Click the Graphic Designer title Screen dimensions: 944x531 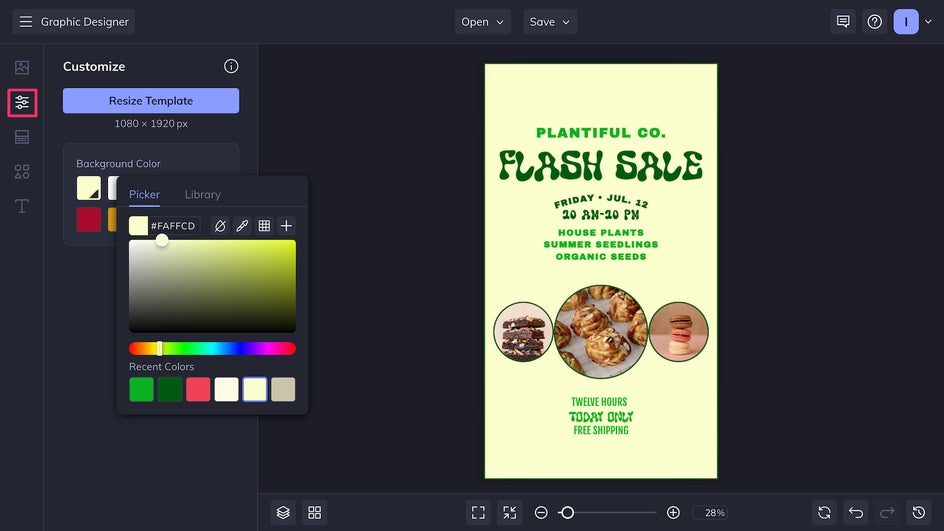85,22
